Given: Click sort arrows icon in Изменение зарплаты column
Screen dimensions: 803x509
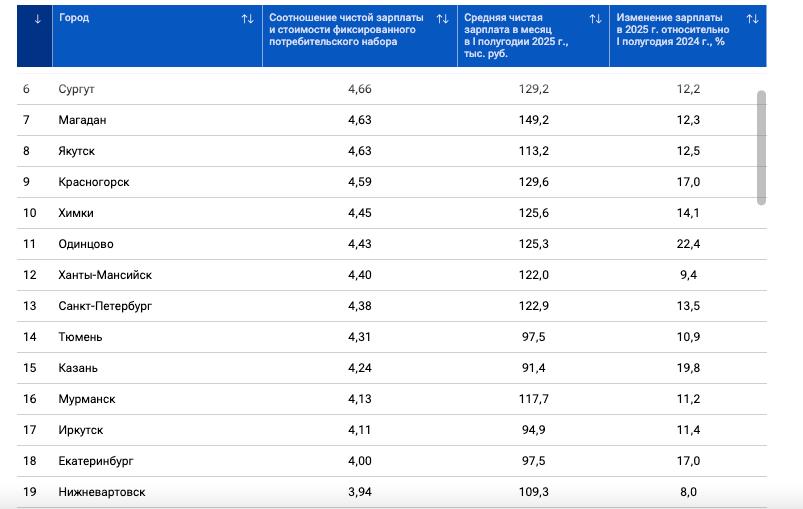Looking at the screenshot, I should pos(752,19).
